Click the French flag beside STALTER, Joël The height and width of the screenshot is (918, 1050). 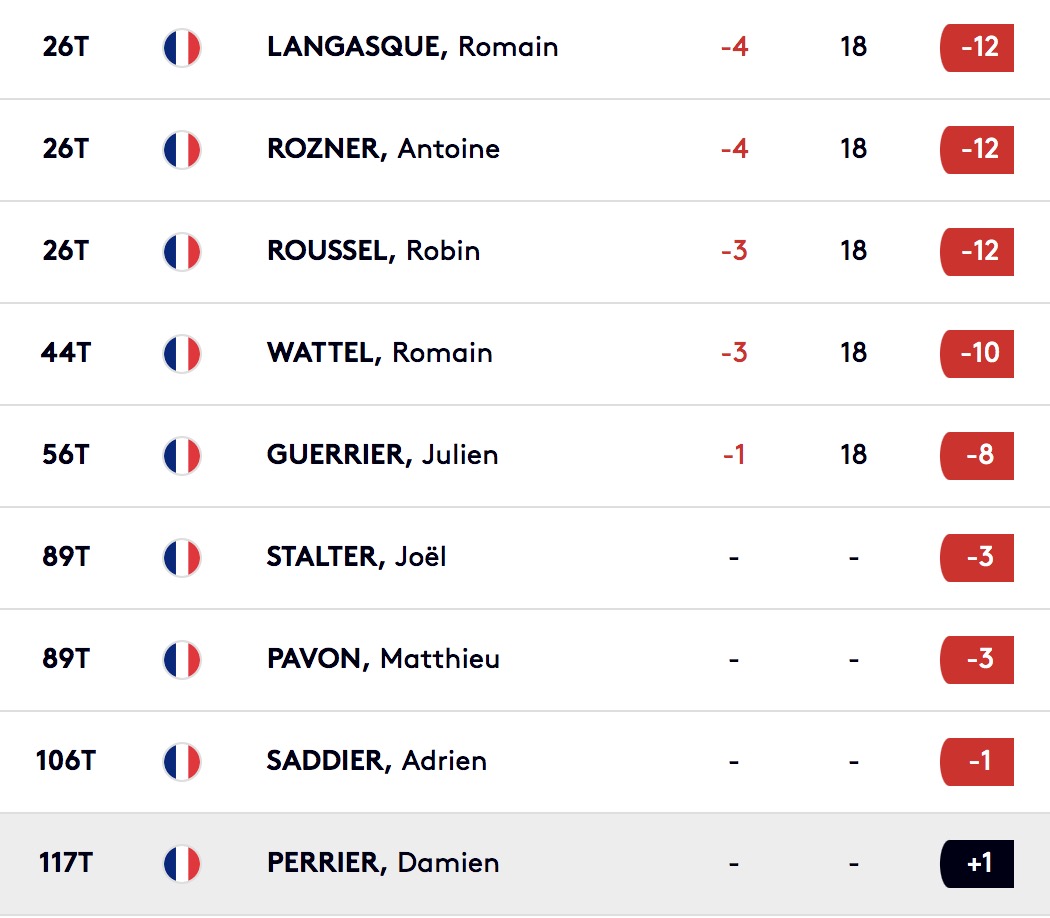tap(182, 558)
